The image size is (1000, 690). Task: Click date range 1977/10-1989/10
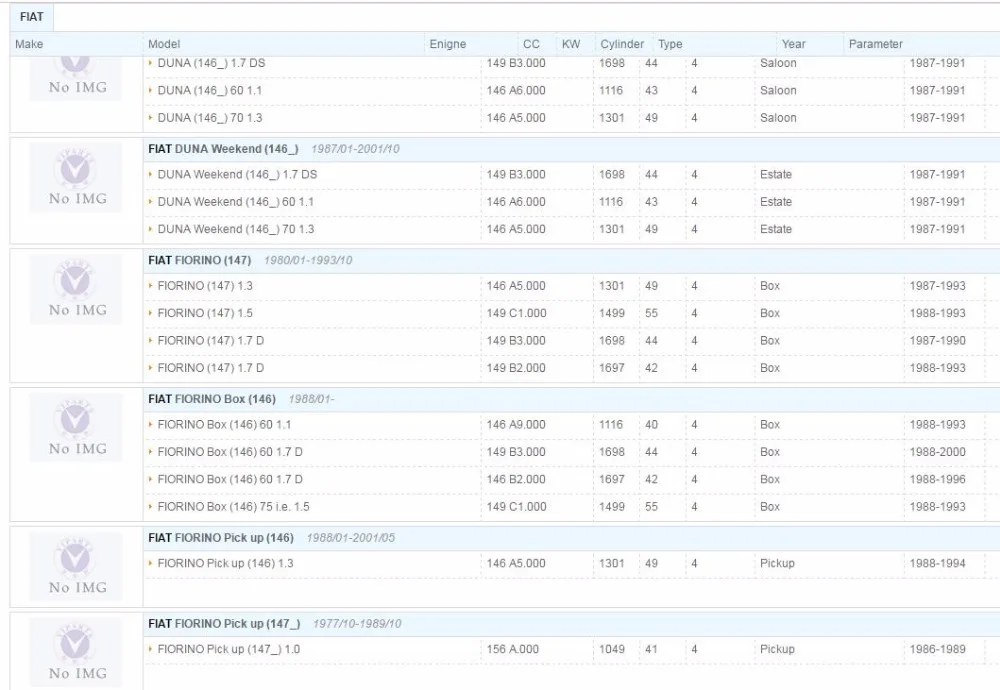[x=357, y=624]
